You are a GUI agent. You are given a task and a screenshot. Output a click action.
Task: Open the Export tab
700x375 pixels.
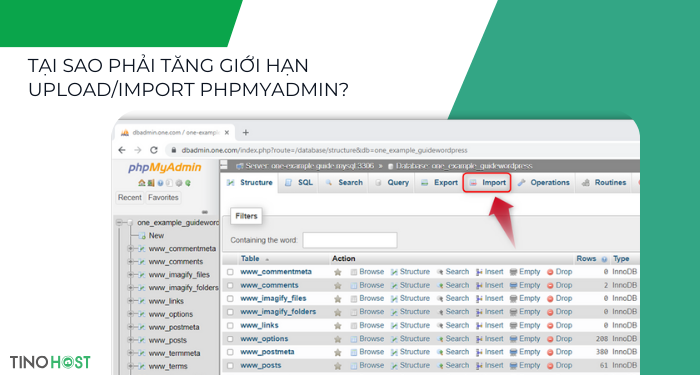coord(439,183)
